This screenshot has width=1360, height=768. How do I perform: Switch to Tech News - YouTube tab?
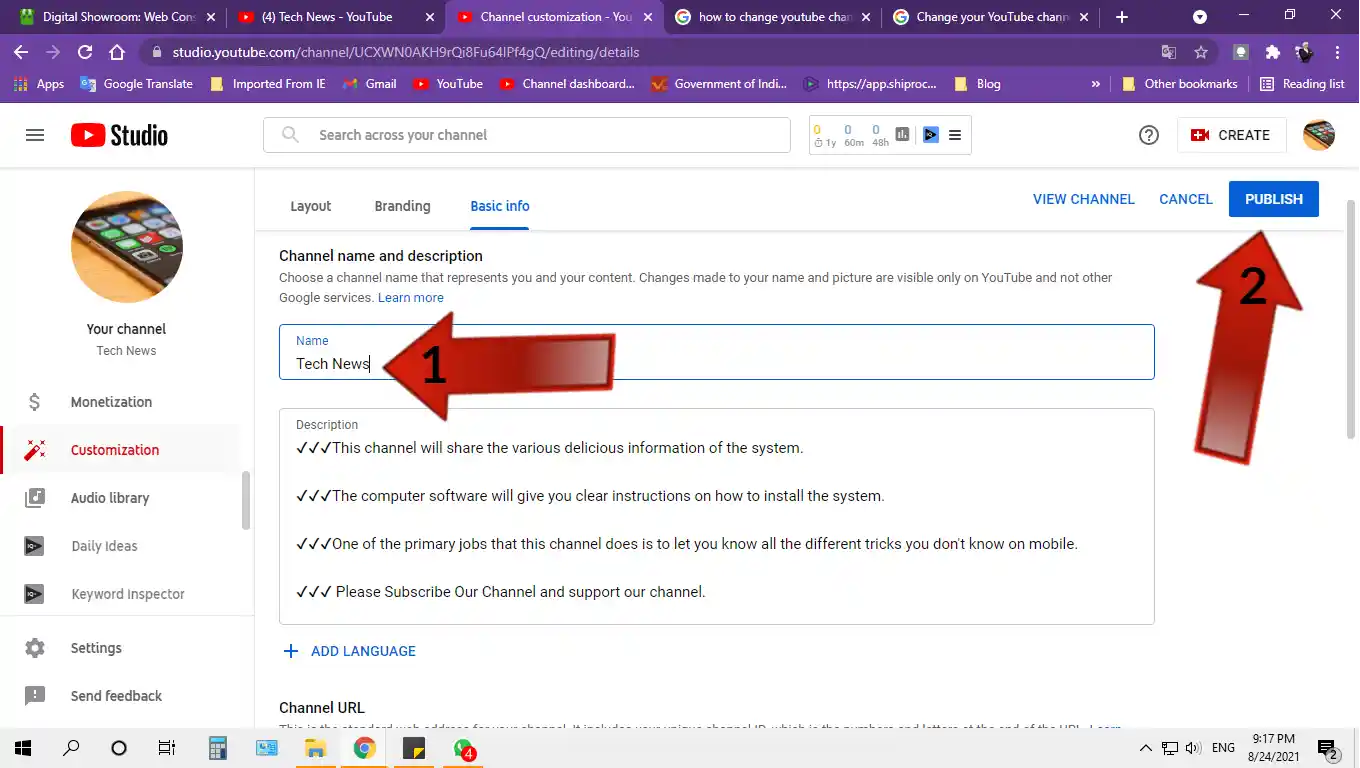pyautogui.click(x=336, y=17)
